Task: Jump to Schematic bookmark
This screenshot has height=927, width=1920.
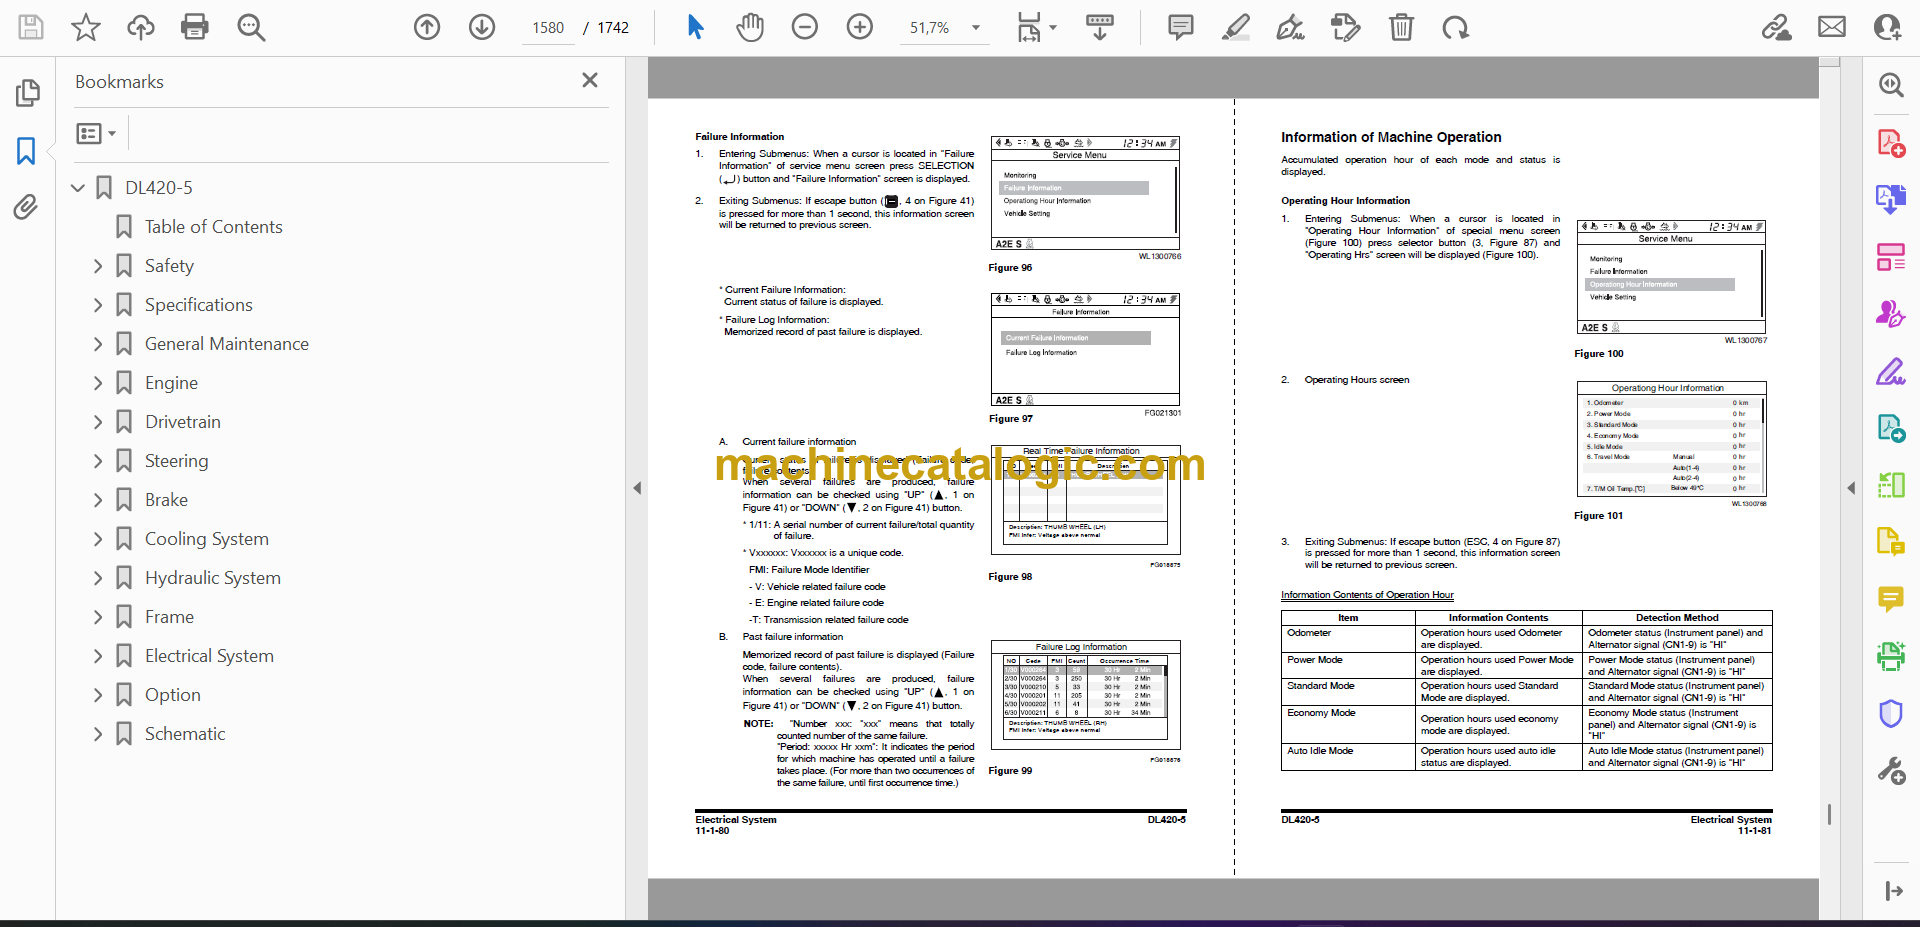Action: (x=185, y=734)
